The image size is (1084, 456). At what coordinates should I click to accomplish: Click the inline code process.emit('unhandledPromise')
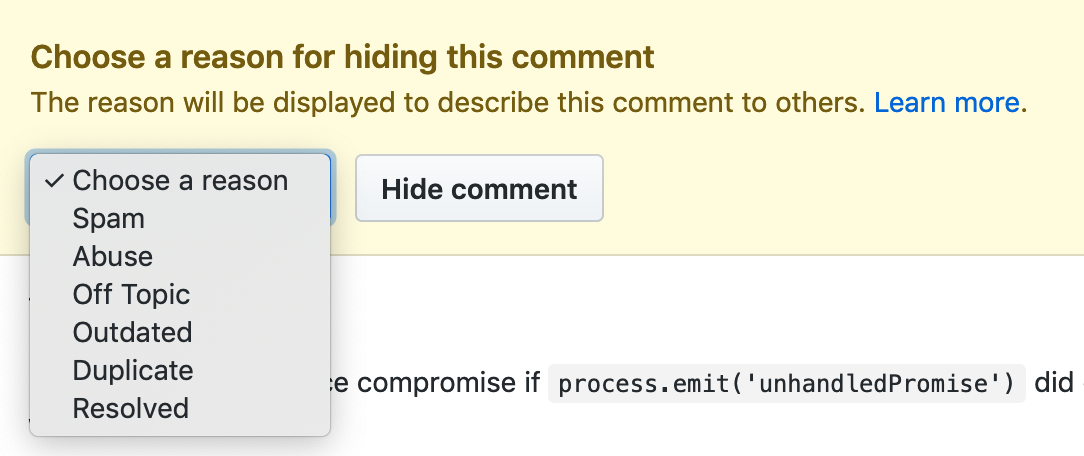tap(787, 384)
